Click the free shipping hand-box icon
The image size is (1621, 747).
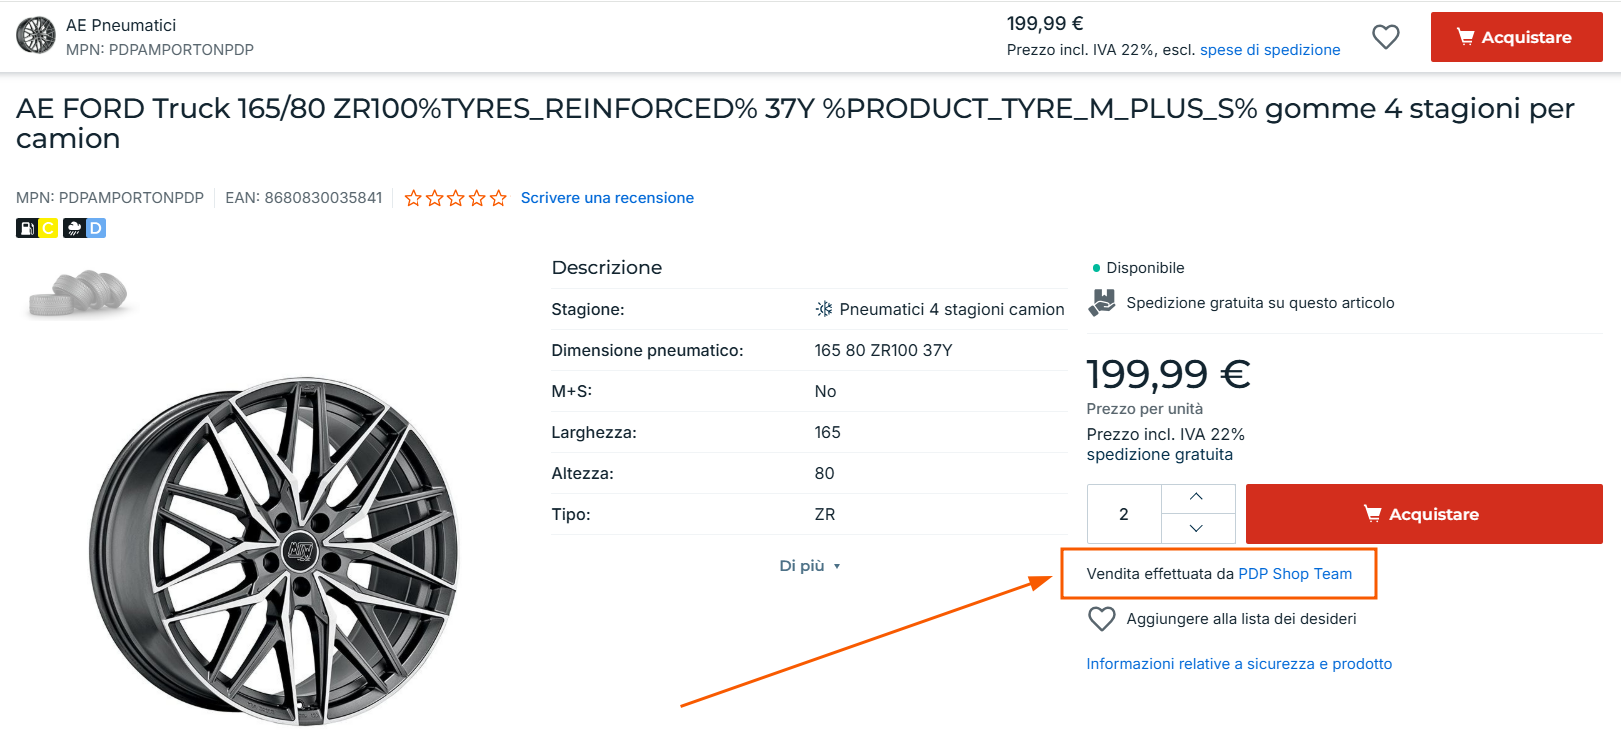[1101, 302]
